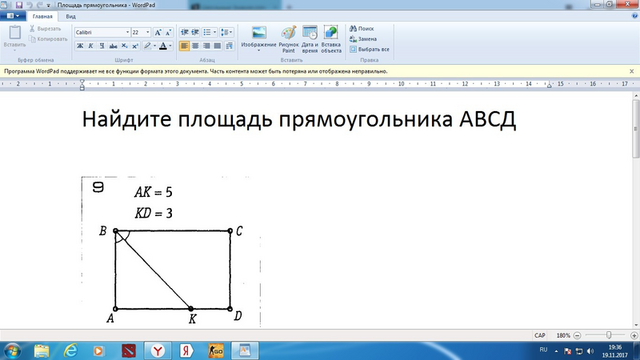Click the decrease indent icon
This screenshot has height=360, width=640.
(184, 32)
